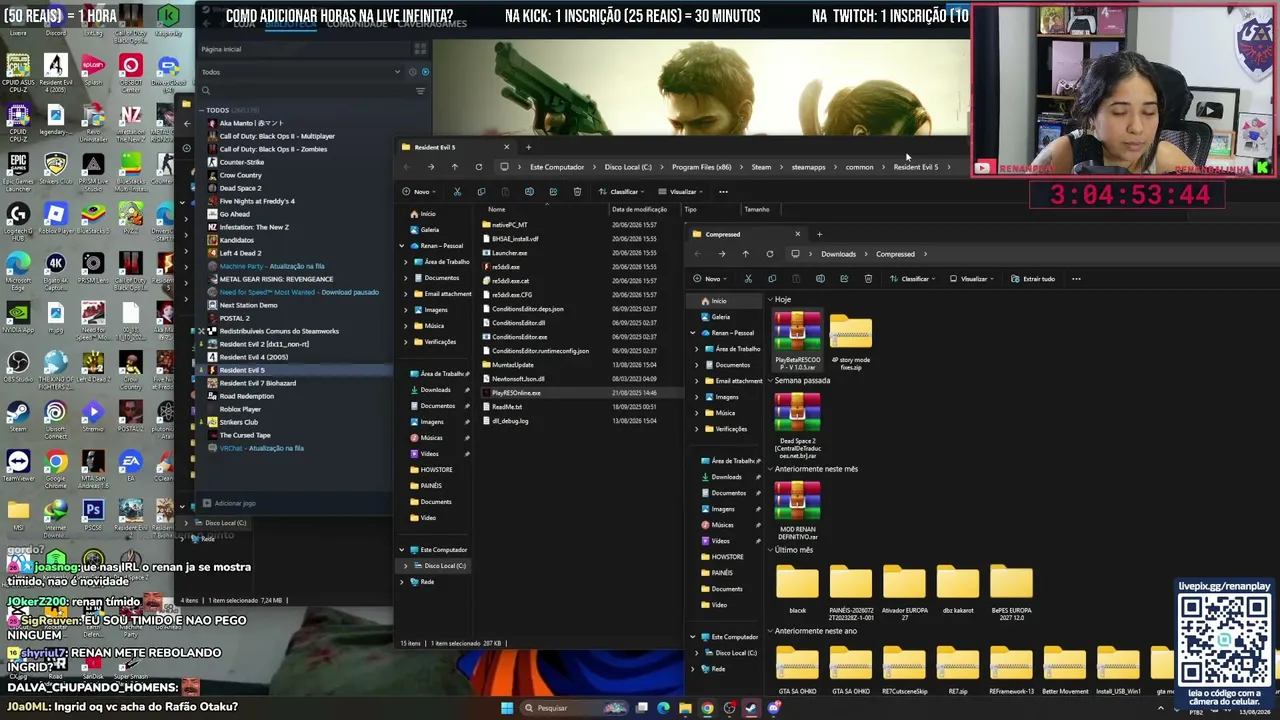This screenshot has width=1280, height=720.
Task: Open the Novo dropdown in Resident Evil 5 window
Action: (421, 192)
